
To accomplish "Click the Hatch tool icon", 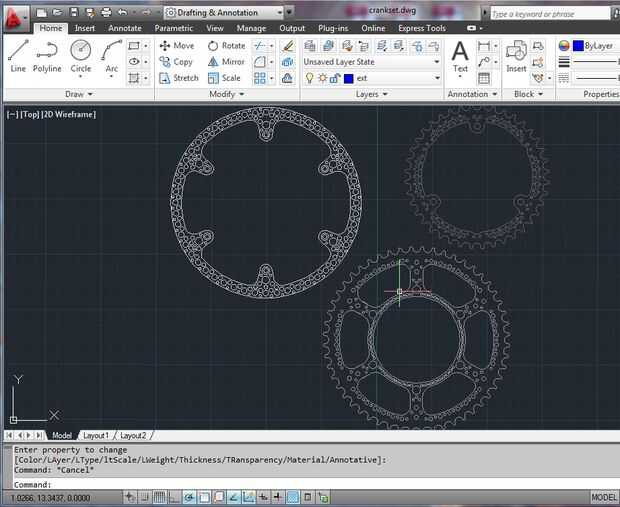I will (x=134, y=78).
